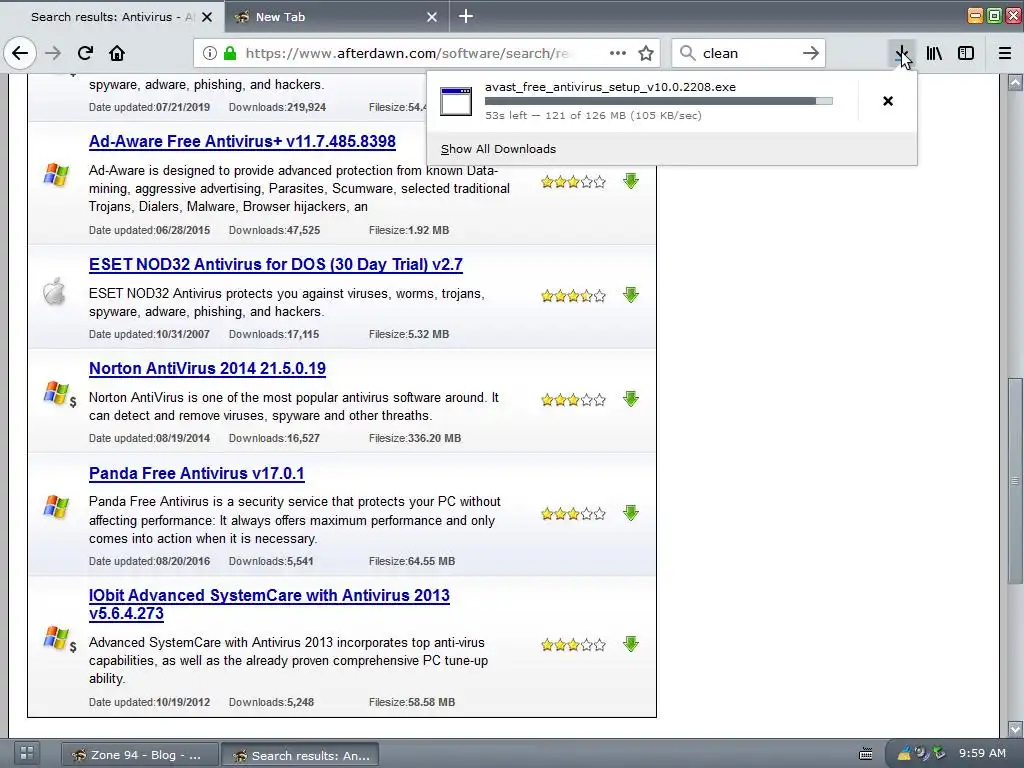Download IObit SystemCare via green arrow
Viewport: 1024px width, 768px height.
[630, 644]
